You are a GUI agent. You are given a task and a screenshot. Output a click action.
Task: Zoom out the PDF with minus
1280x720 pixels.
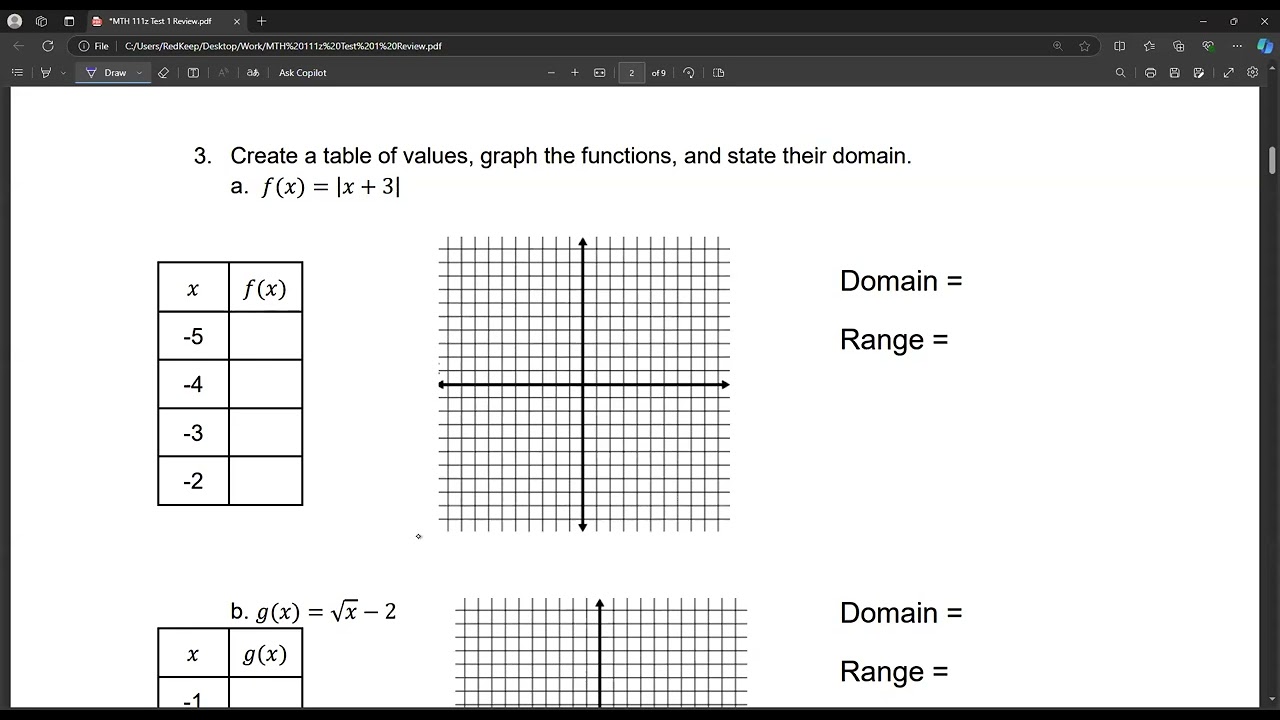tap(551, 73)
